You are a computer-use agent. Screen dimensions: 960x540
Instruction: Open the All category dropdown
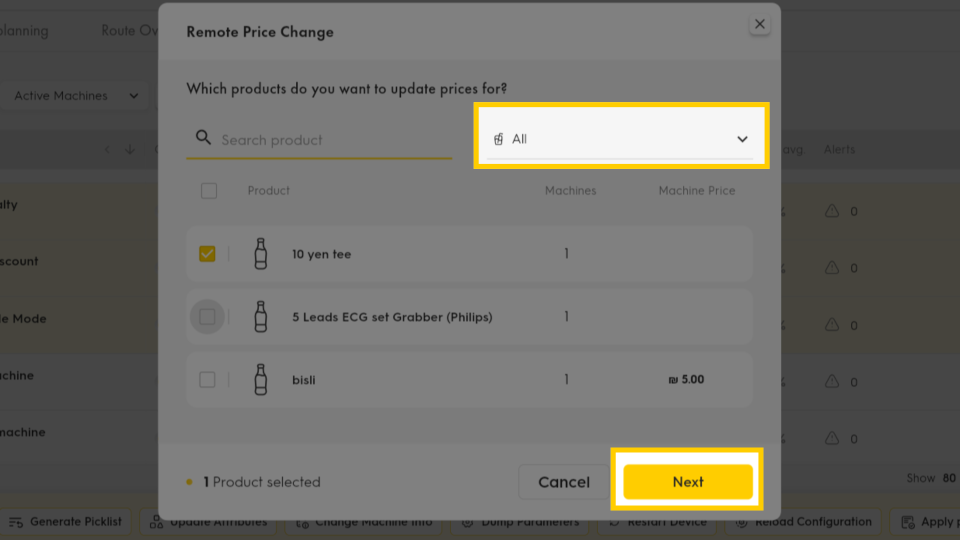coord(620,139)
